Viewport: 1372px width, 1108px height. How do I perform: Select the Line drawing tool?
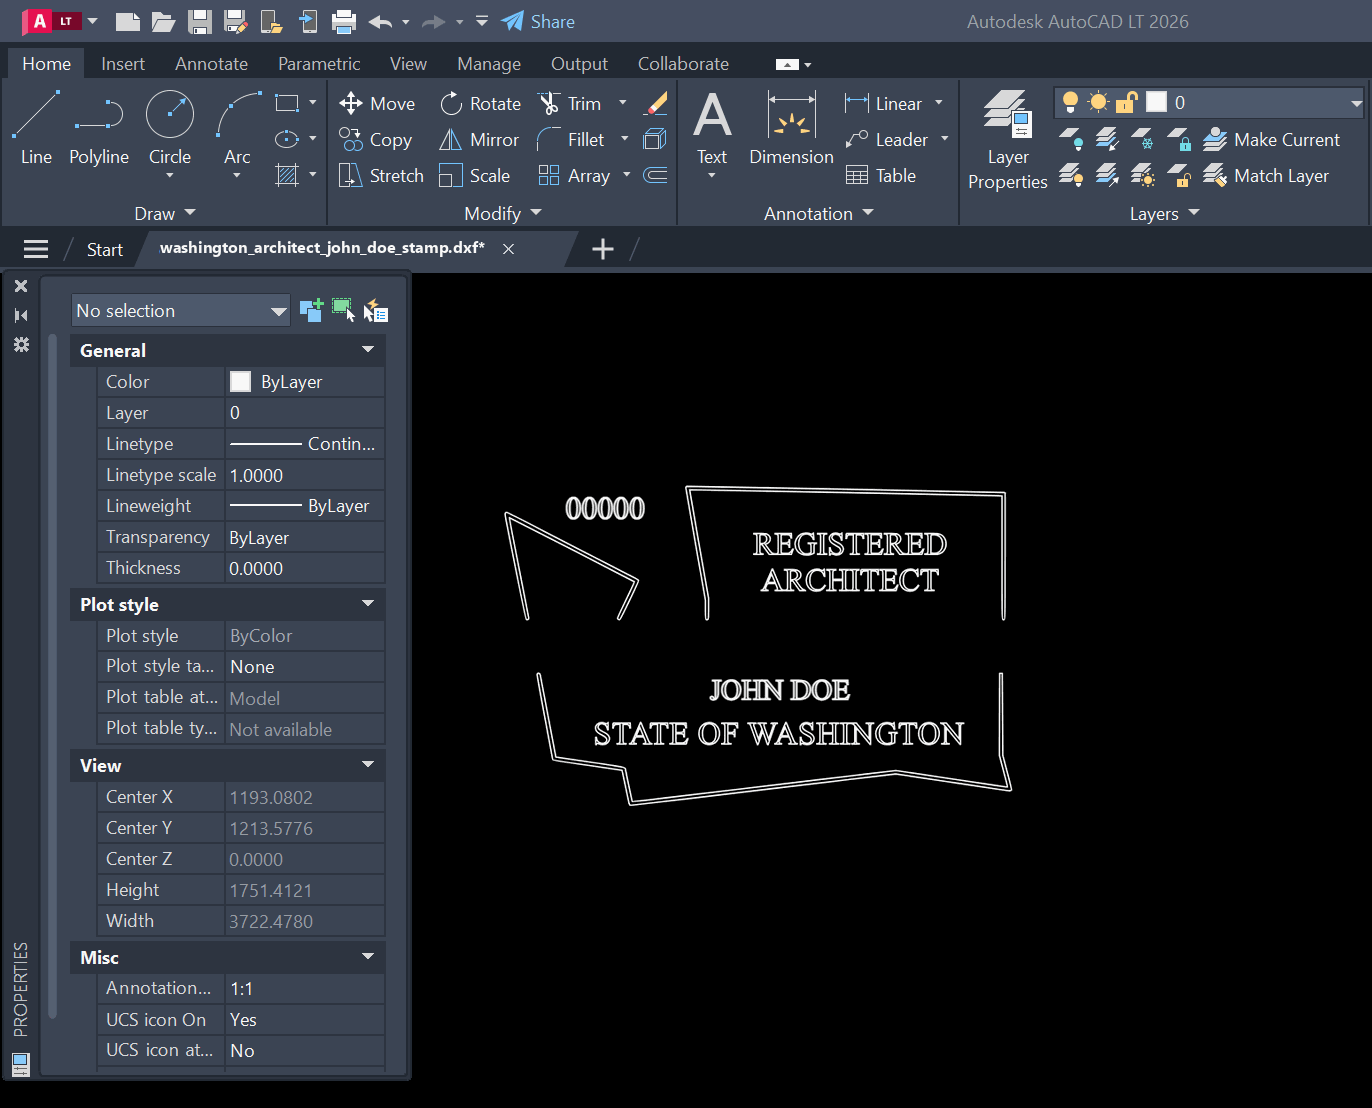(x=36, y=128)
